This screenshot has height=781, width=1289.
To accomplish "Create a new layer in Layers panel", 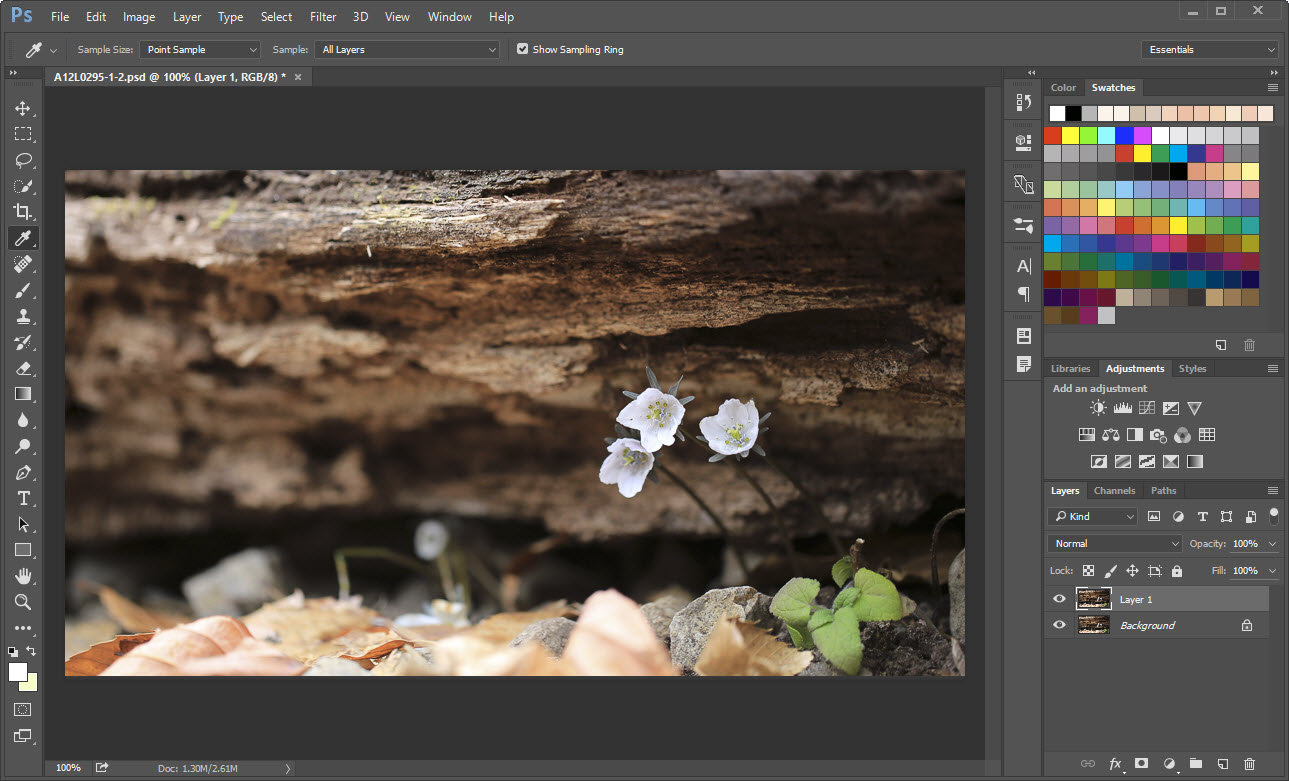I will 1222,764.
